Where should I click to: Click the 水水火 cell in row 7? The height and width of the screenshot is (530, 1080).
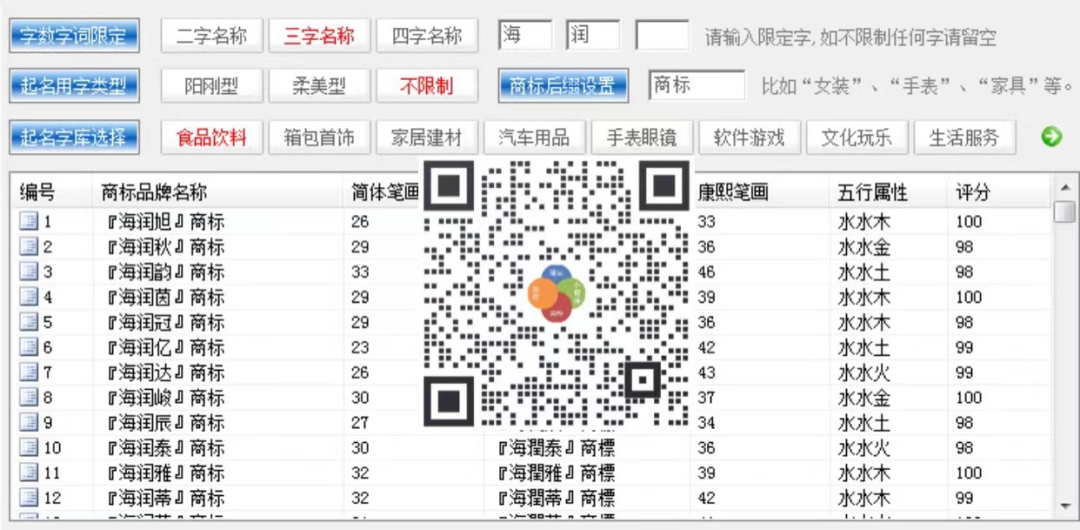(864, 373)
